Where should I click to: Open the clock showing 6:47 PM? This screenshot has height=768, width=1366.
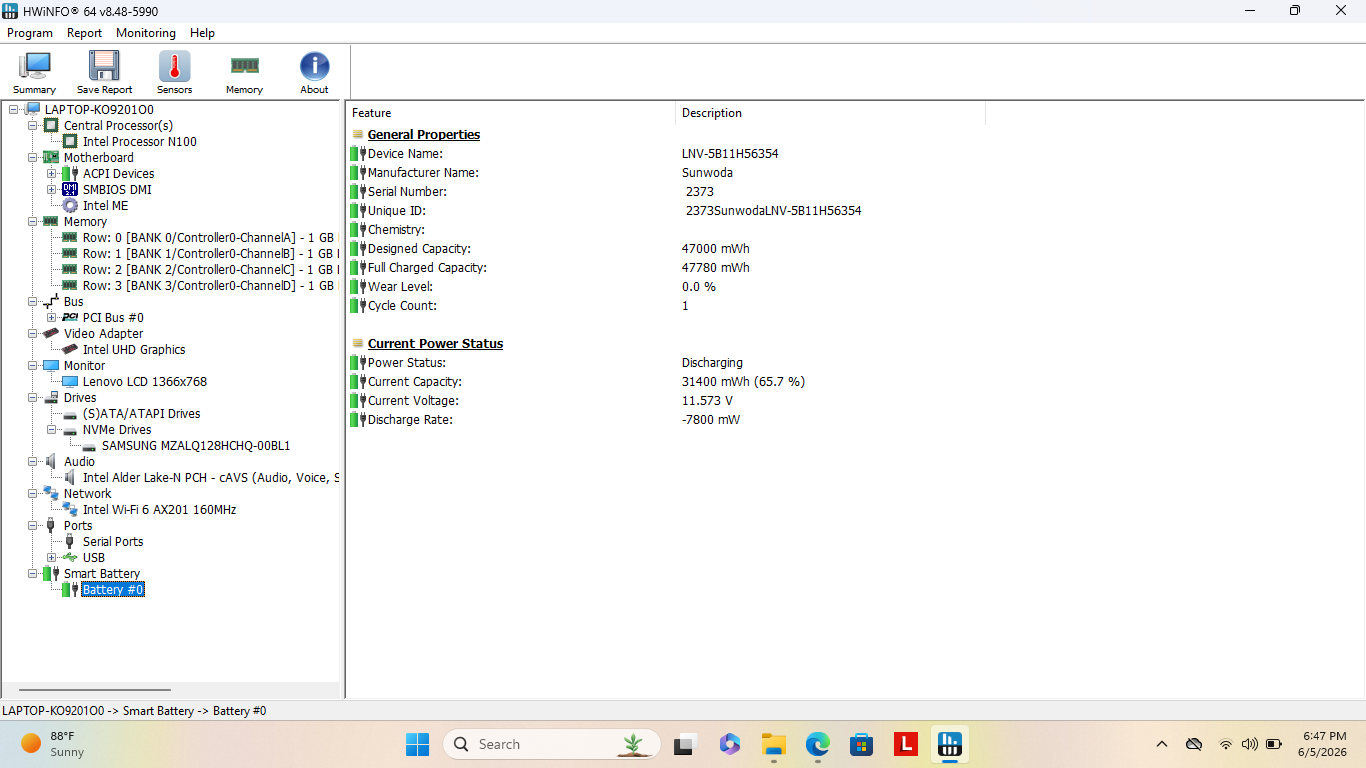point(1323,744)
